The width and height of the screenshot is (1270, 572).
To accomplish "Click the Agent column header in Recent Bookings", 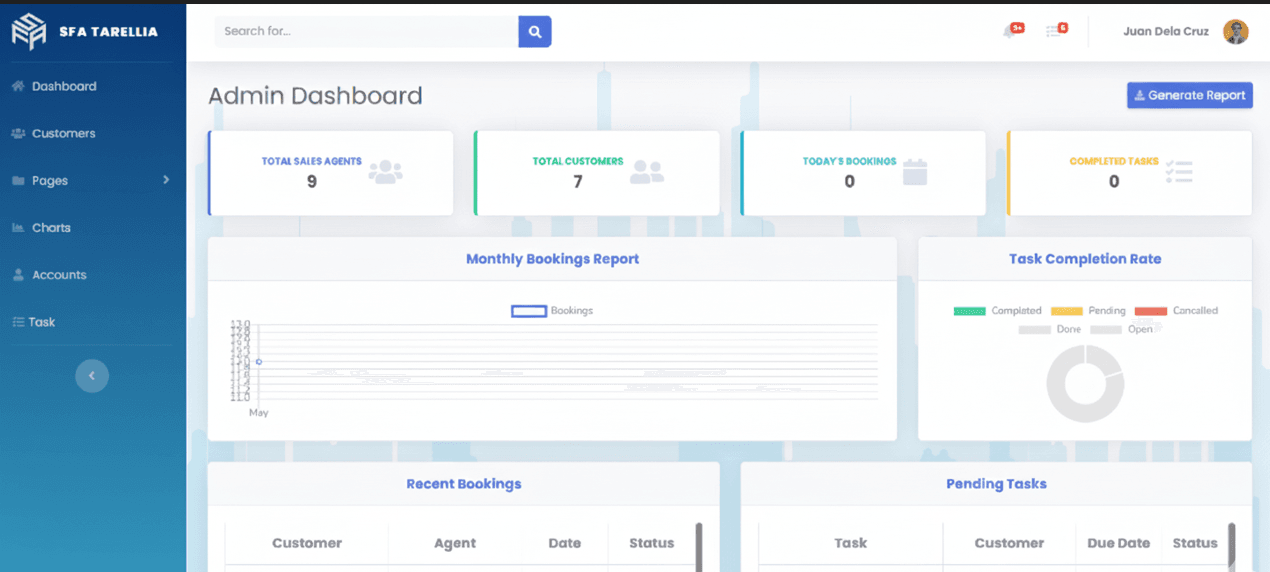I will tap(455, 543).
